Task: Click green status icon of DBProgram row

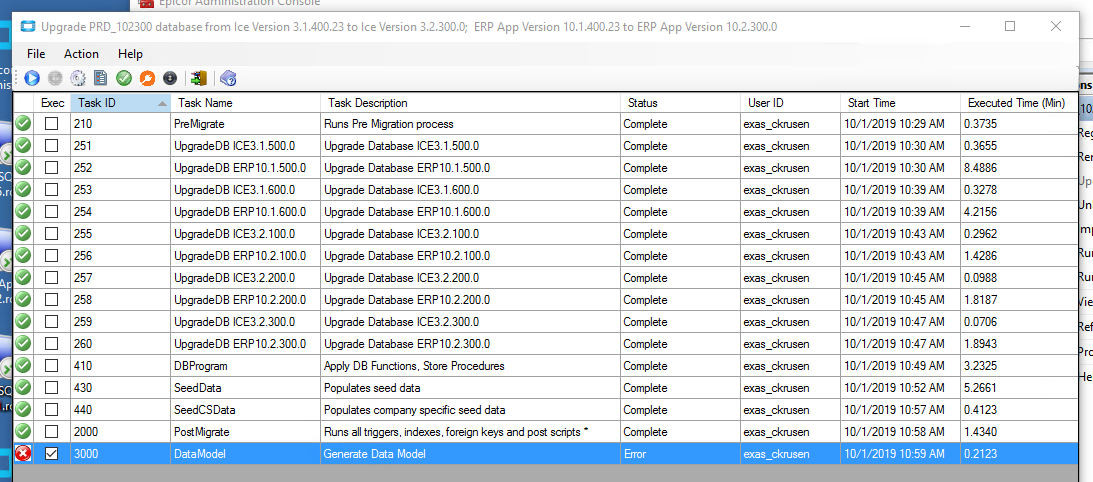Action: coord(24,366)
